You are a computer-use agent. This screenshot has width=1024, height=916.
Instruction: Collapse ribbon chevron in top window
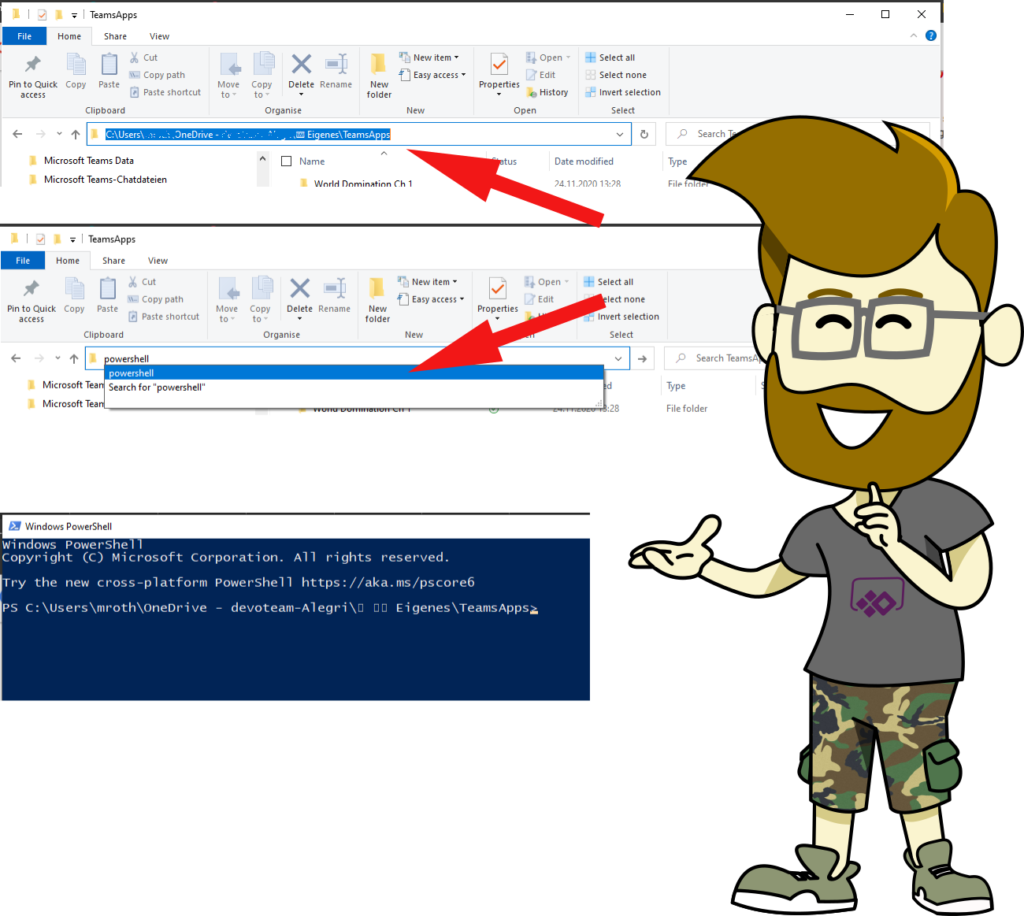pyautogui.click(x=913, y=36)
